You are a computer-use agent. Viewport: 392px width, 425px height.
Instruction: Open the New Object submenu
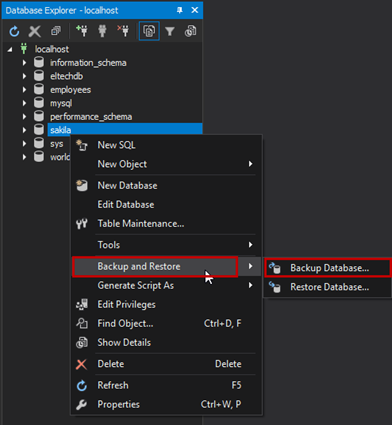166,164
